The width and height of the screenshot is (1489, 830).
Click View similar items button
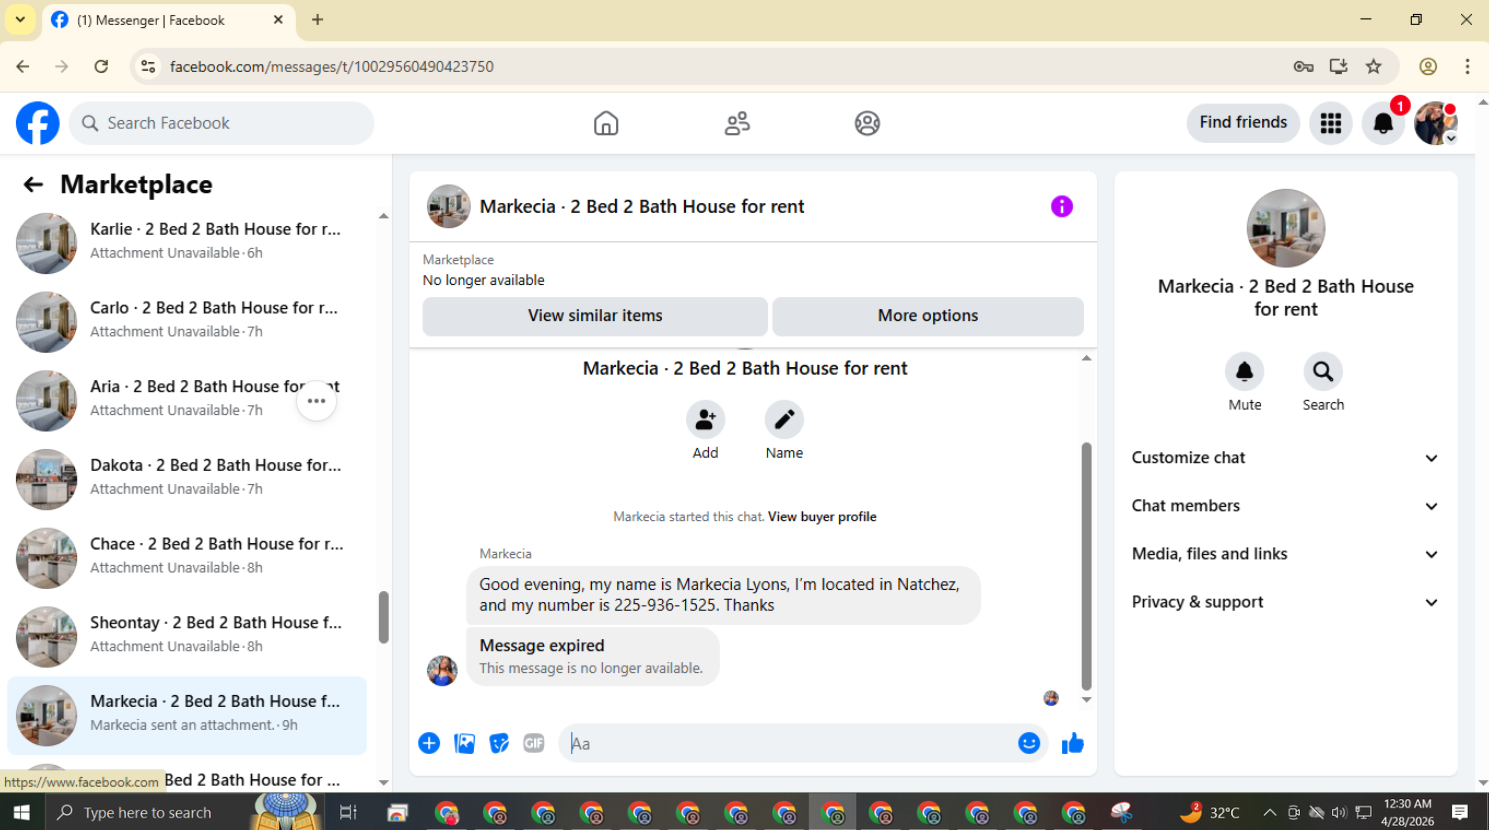(595, 316)
